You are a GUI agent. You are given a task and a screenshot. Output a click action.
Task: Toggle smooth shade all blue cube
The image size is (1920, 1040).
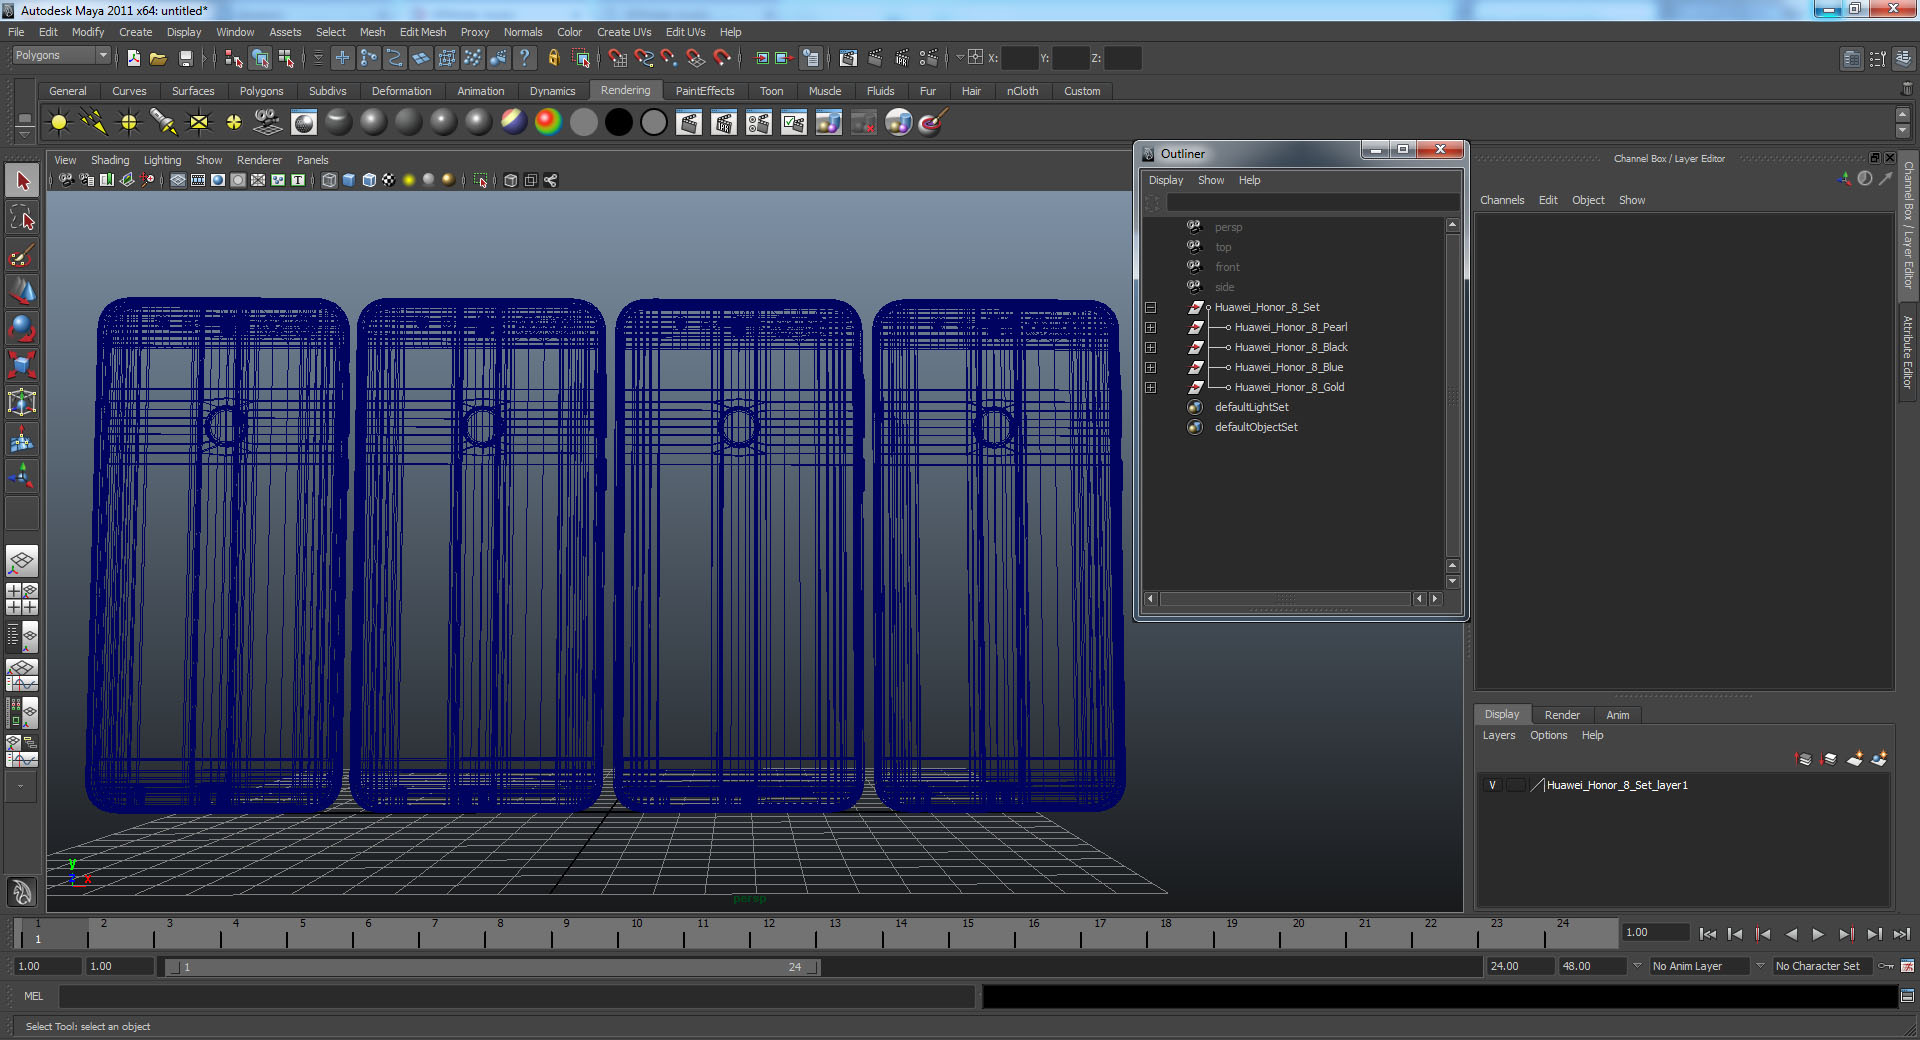tap(349, 180)
